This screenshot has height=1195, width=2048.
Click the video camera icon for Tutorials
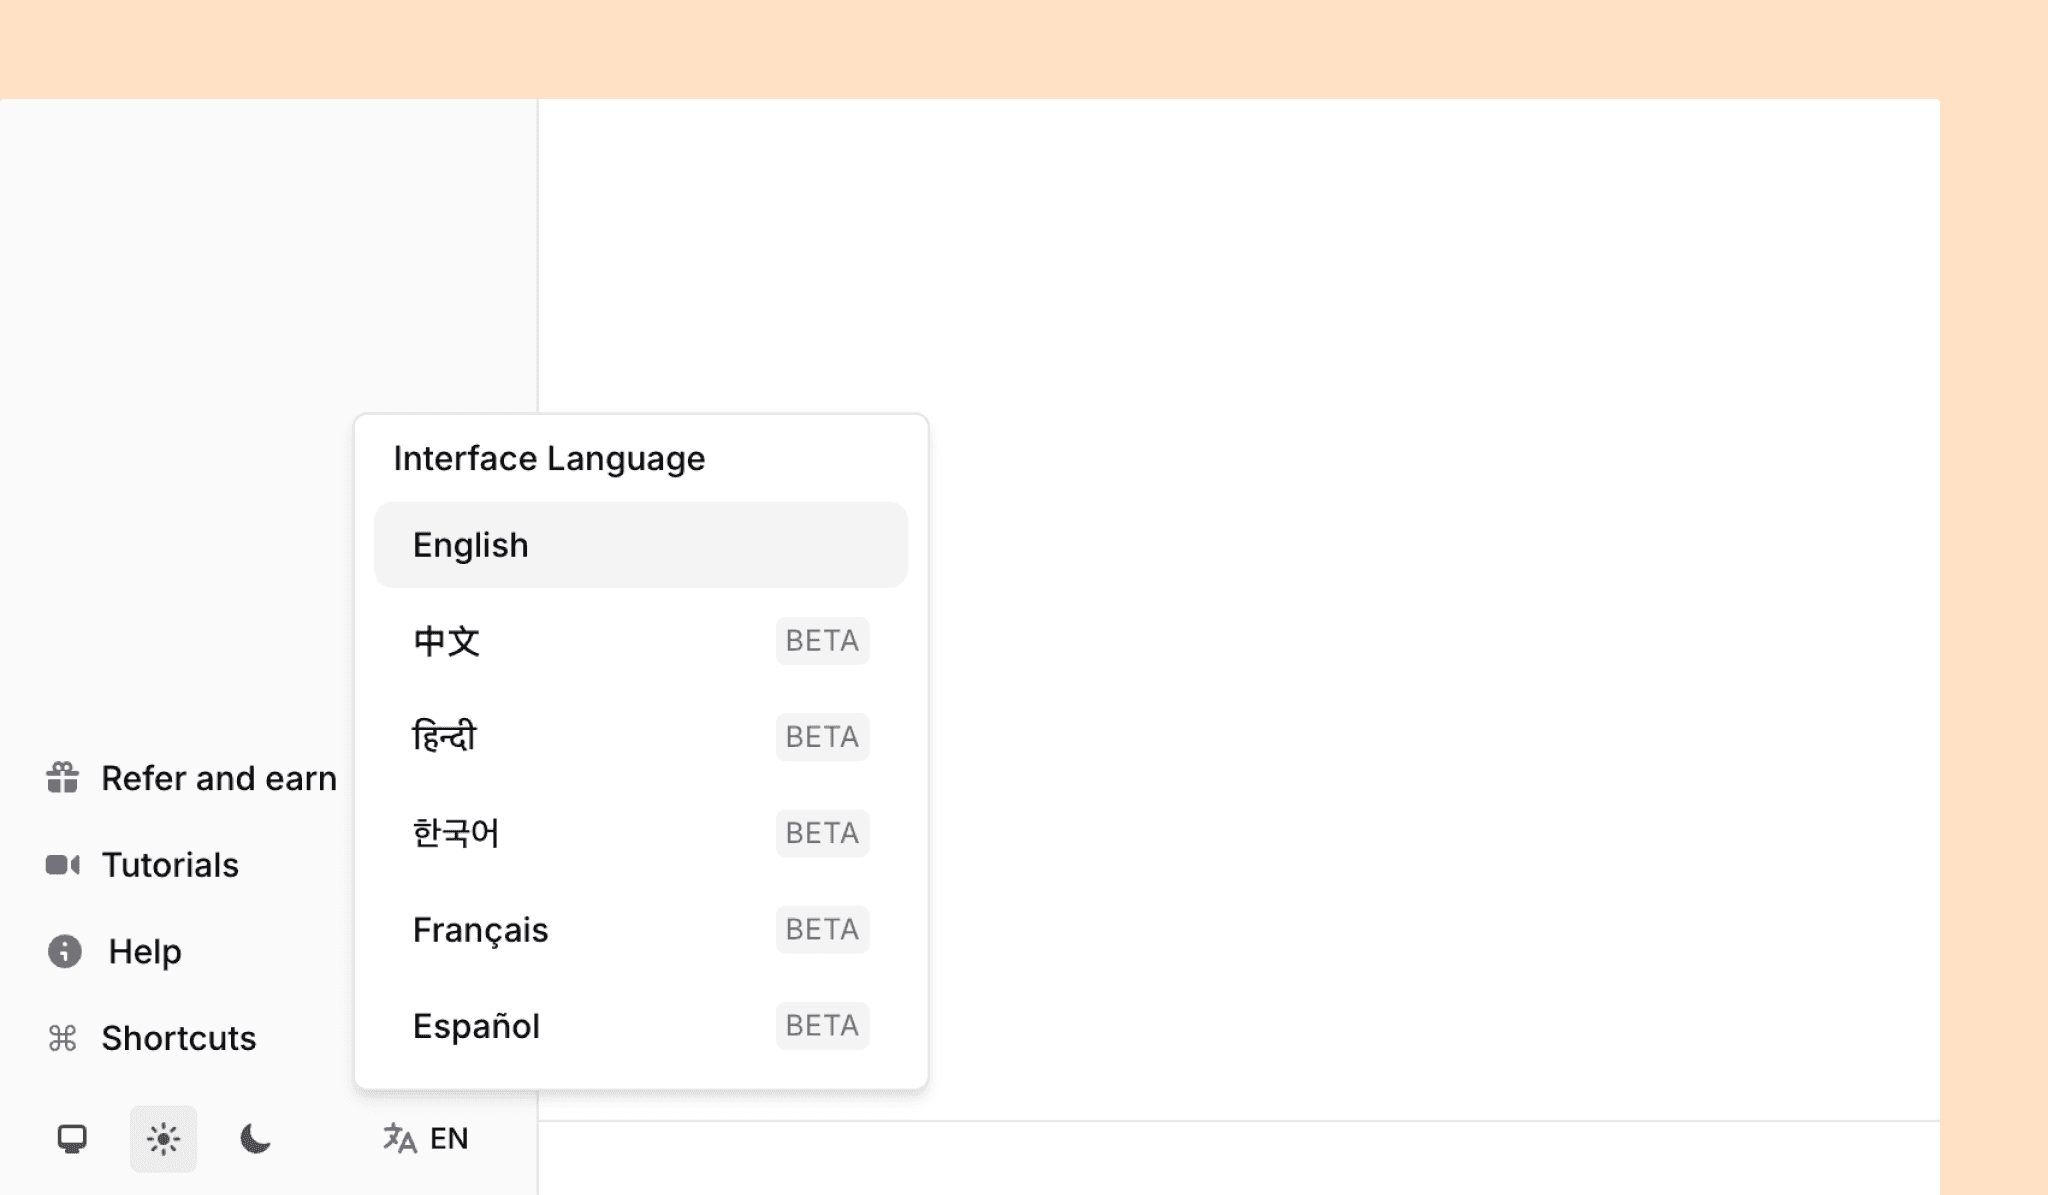[x=64, y=865]
